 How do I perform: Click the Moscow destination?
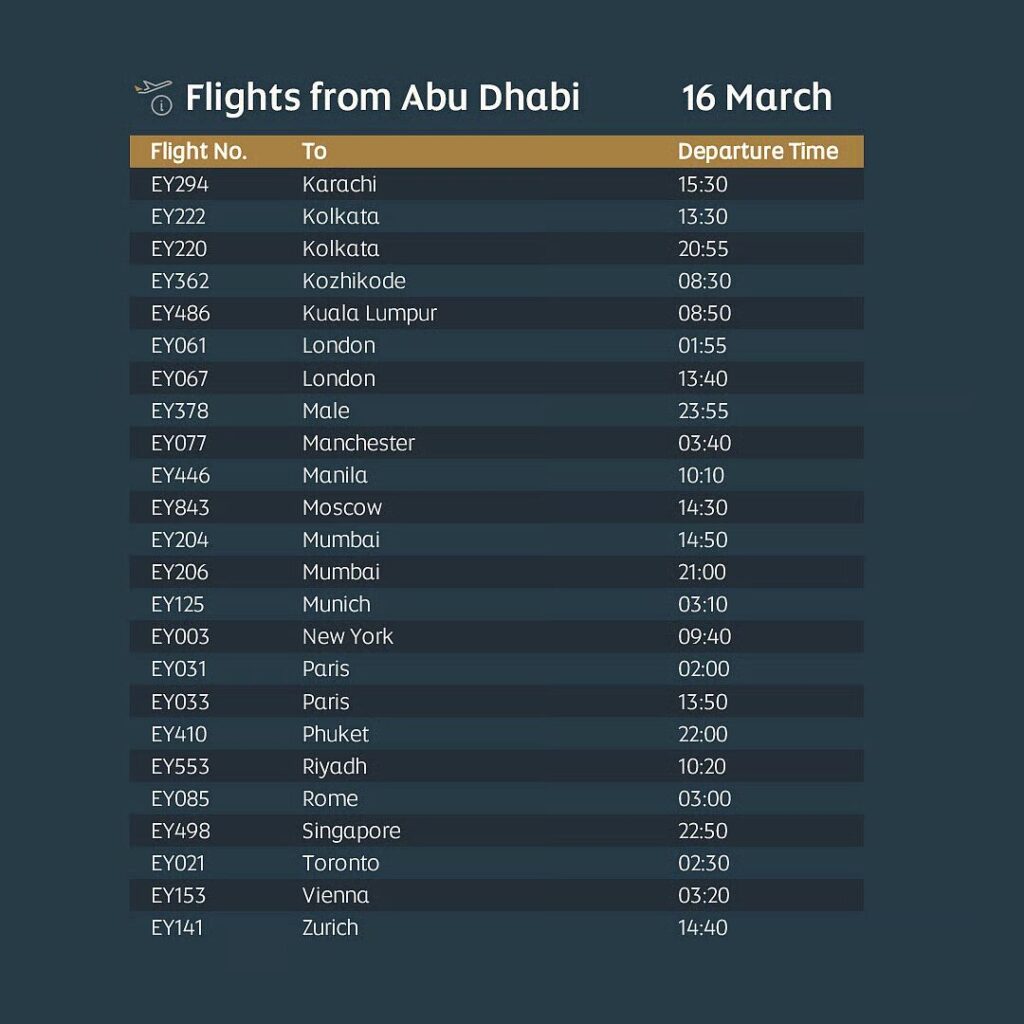pyautogui.click(x=342, y=508)
